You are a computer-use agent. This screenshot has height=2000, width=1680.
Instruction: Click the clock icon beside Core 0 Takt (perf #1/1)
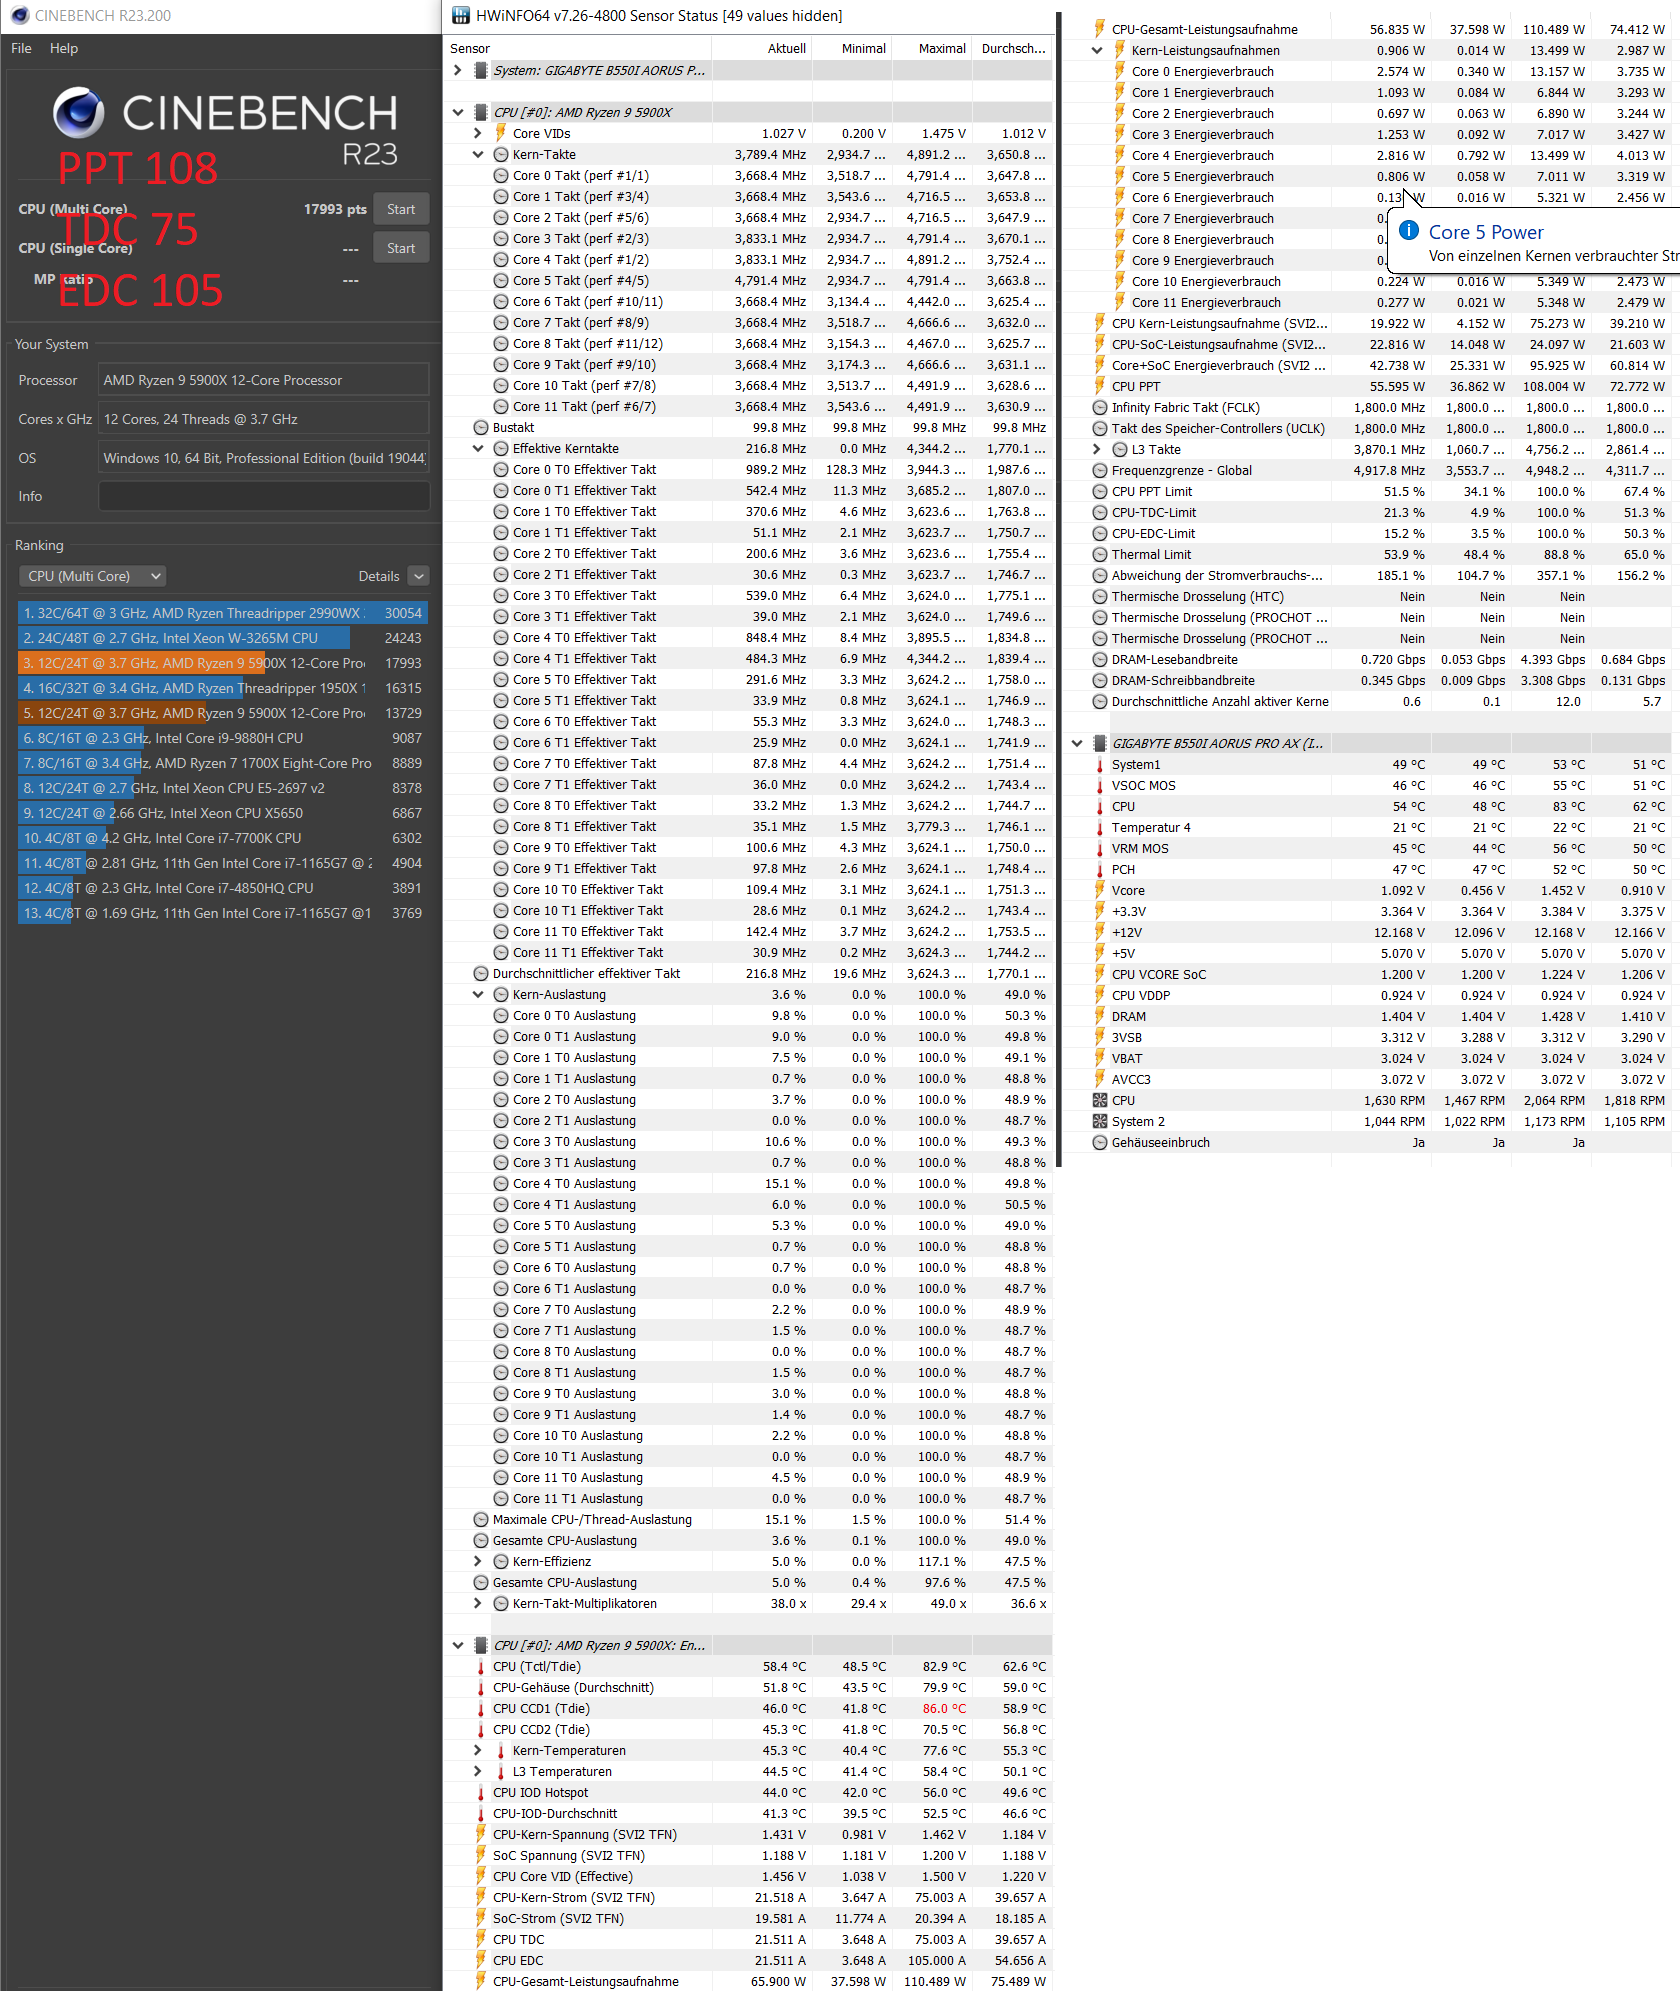click(x=501, y=175)
